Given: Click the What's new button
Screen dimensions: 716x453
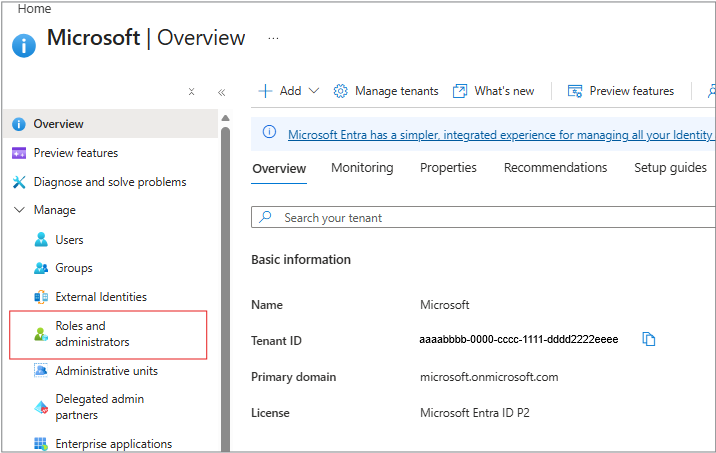Looking at the screenshot, I should pyautogui.click(x=494, y=91).
